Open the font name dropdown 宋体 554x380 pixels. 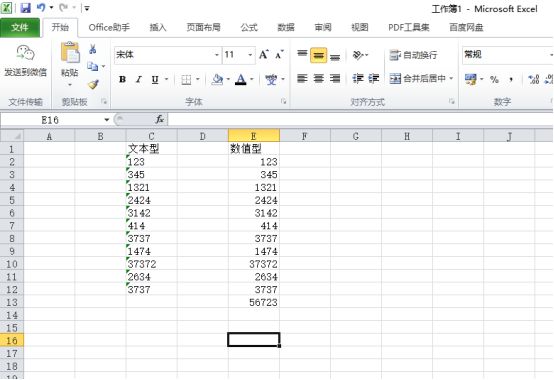click(217, 55)
